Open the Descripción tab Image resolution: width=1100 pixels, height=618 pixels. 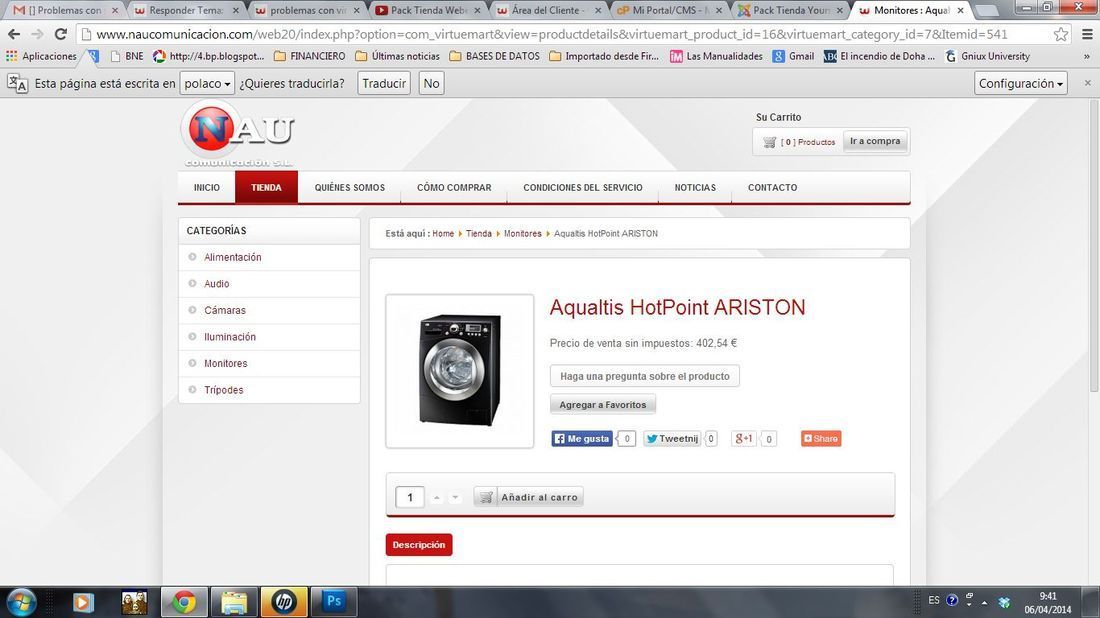coord(419,544)
